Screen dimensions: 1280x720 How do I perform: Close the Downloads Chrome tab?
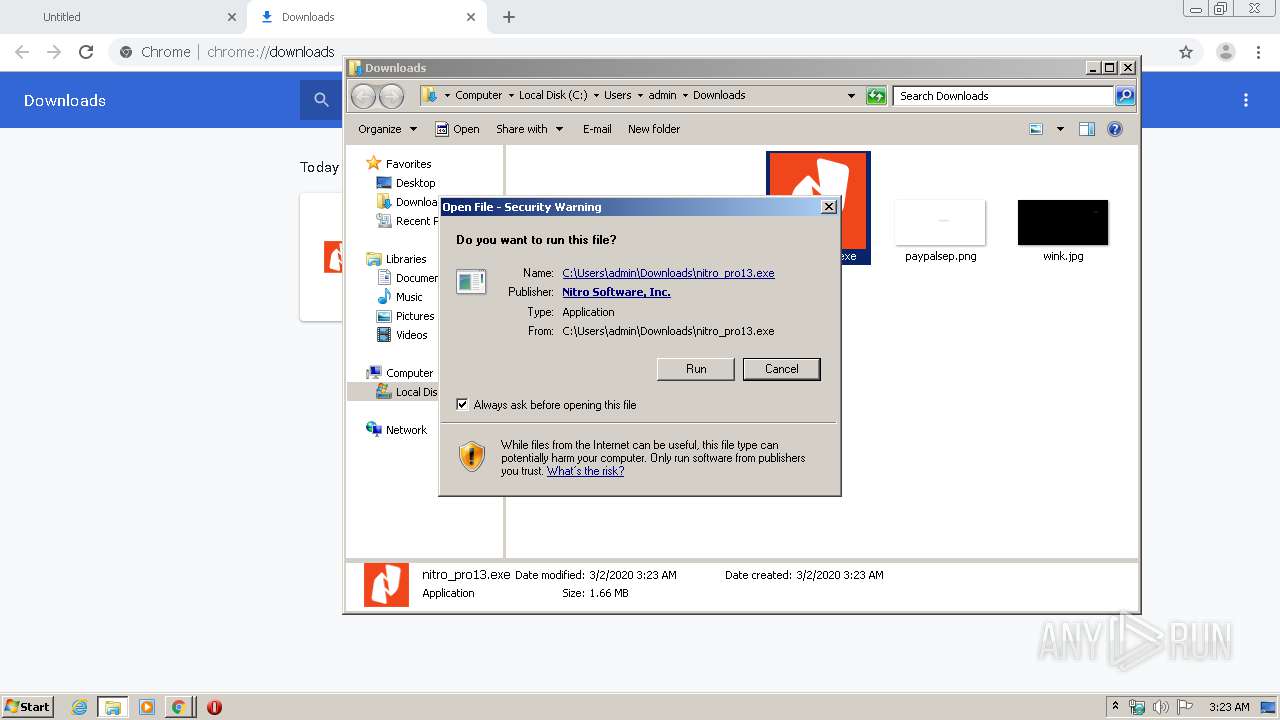(472, 17)
